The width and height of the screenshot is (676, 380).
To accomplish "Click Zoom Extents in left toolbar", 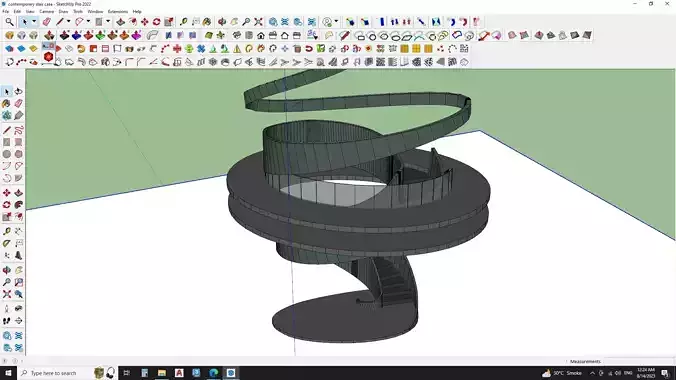I will (x=6, y=294).
